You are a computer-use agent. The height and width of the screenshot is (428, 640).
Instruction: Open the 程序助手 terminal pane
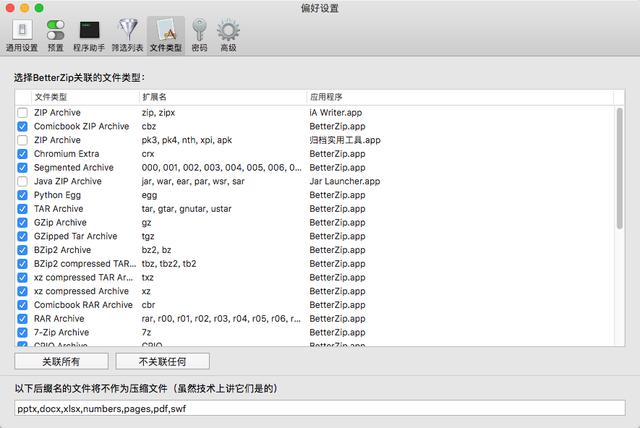pos(89,36)
